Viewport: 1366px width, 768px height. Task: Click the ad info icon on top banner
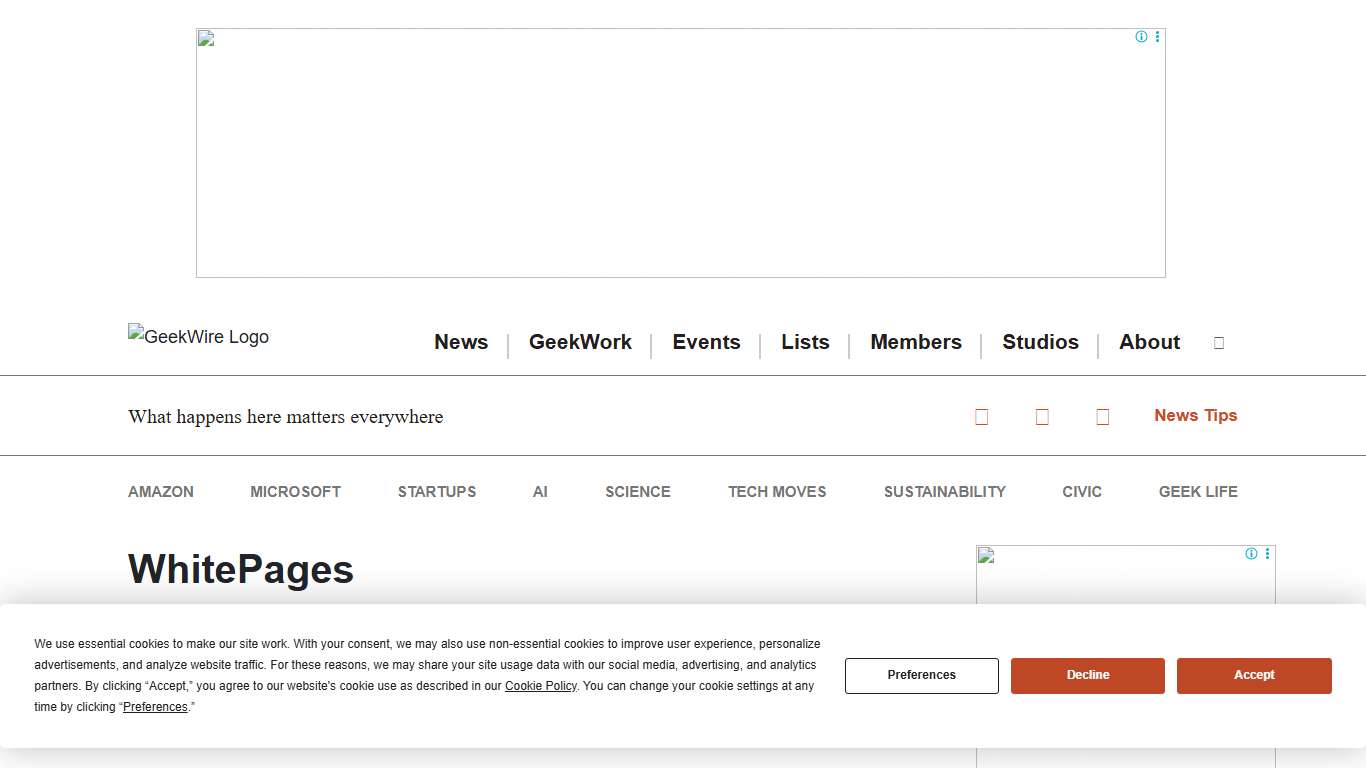click(x=1141, y=36)
